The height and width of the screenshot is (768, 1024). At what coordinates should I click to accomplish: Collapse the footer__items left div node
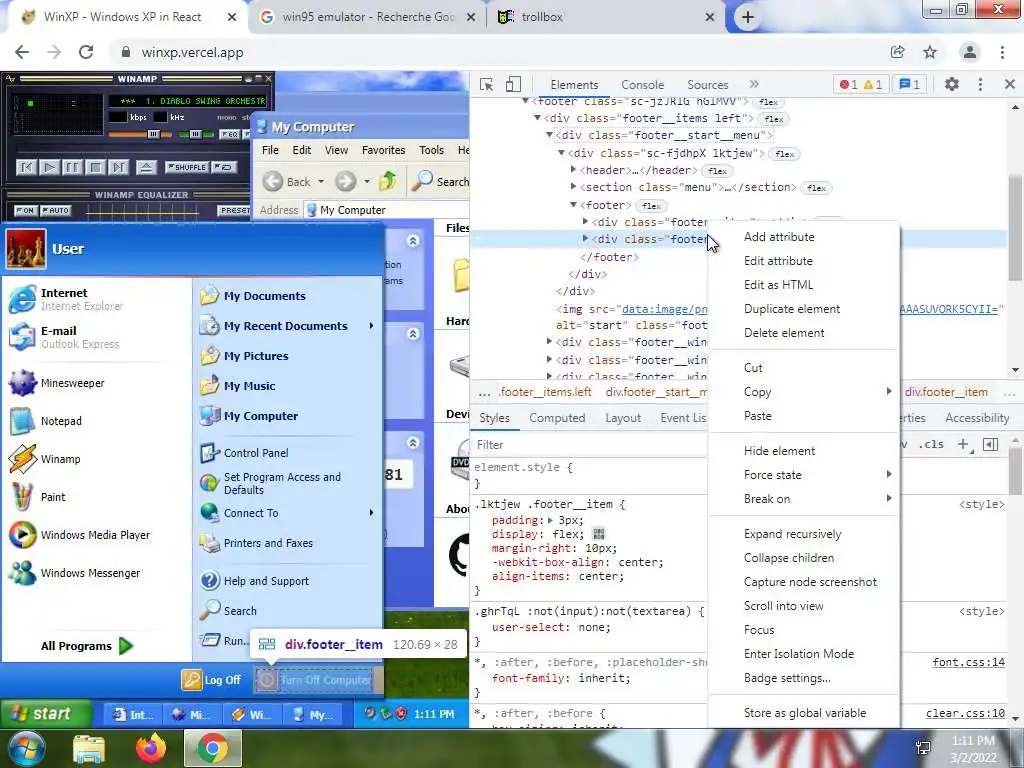tap(537, 118)
